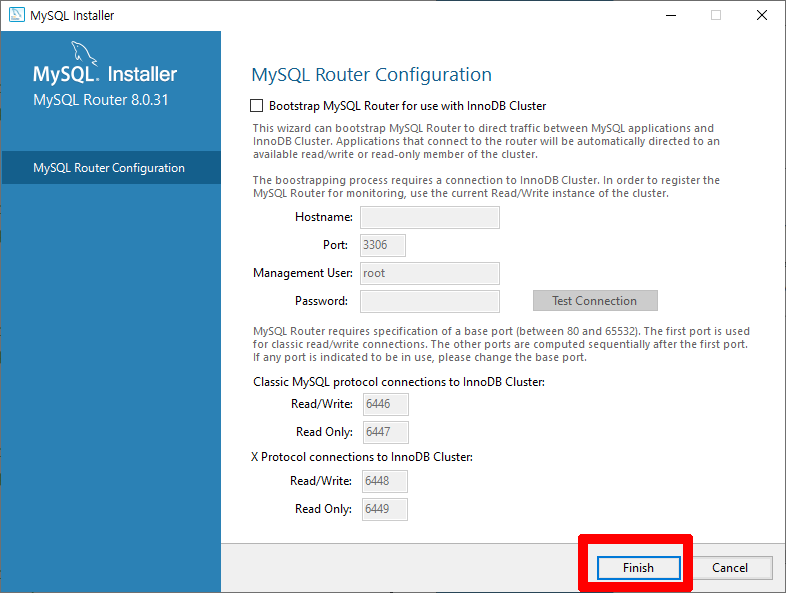Click the Finish button

[x=639, y=567]
